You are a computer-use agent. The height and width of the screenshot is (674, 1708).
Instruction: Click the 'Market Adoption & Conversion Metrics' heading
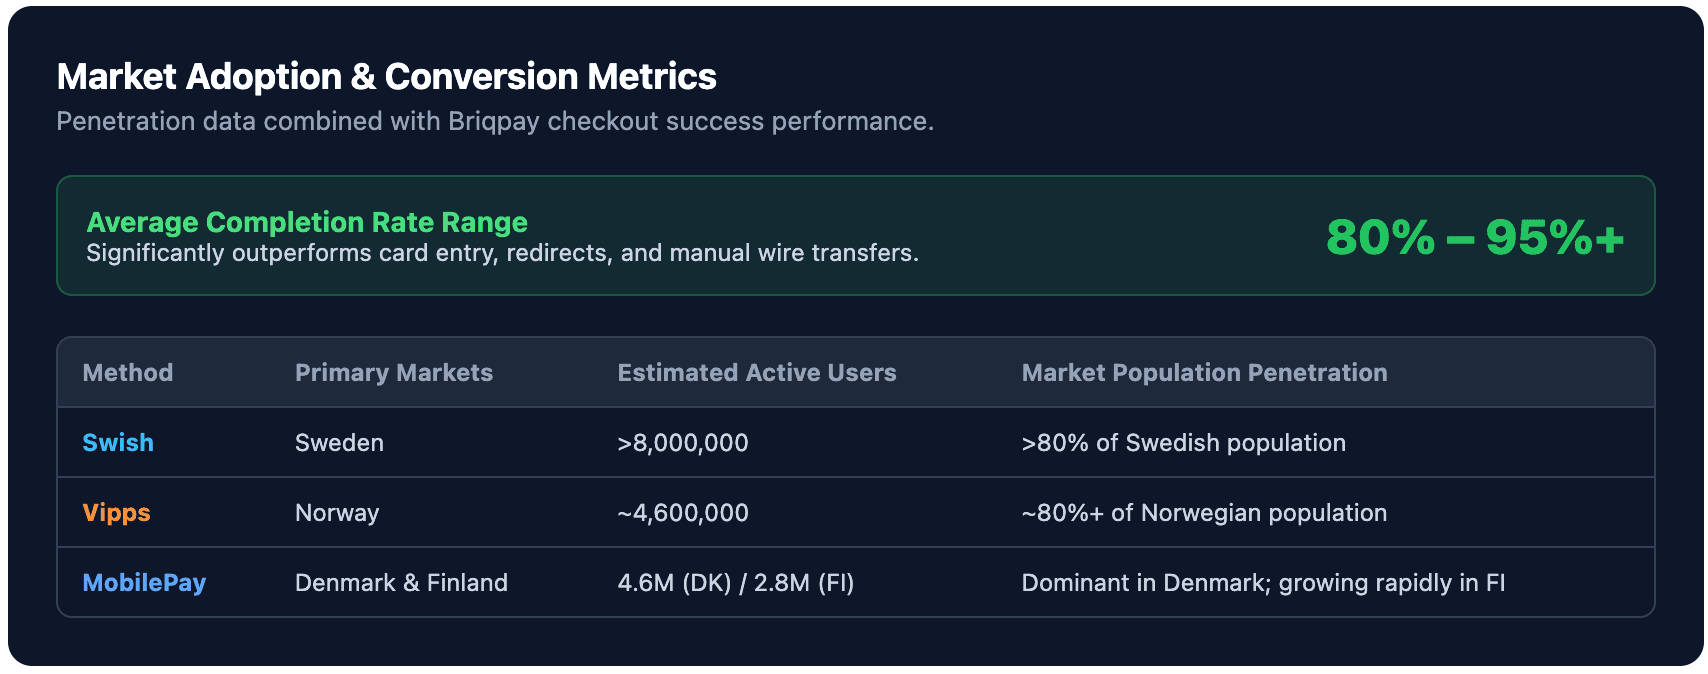click(x=387, y=77)
